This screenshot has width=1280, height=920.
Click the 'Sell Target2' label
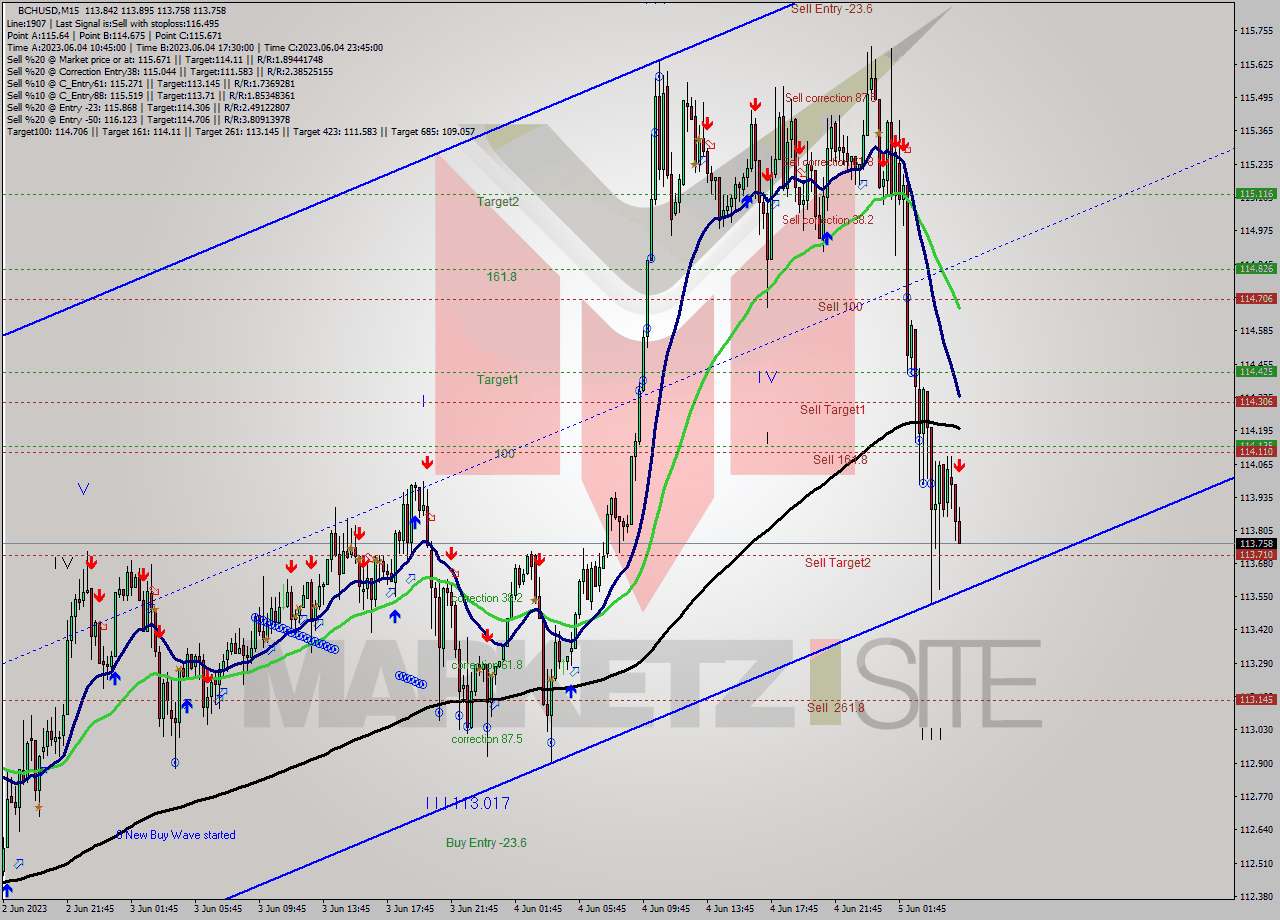point(838,563)
